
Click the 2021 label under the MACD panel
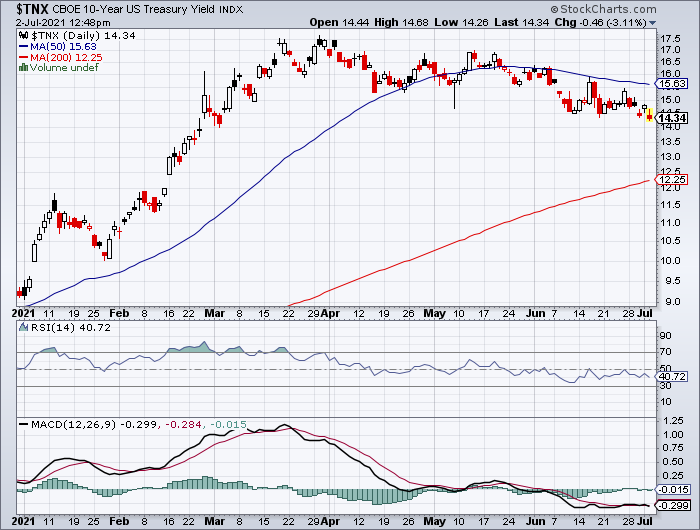click(24, 521)
